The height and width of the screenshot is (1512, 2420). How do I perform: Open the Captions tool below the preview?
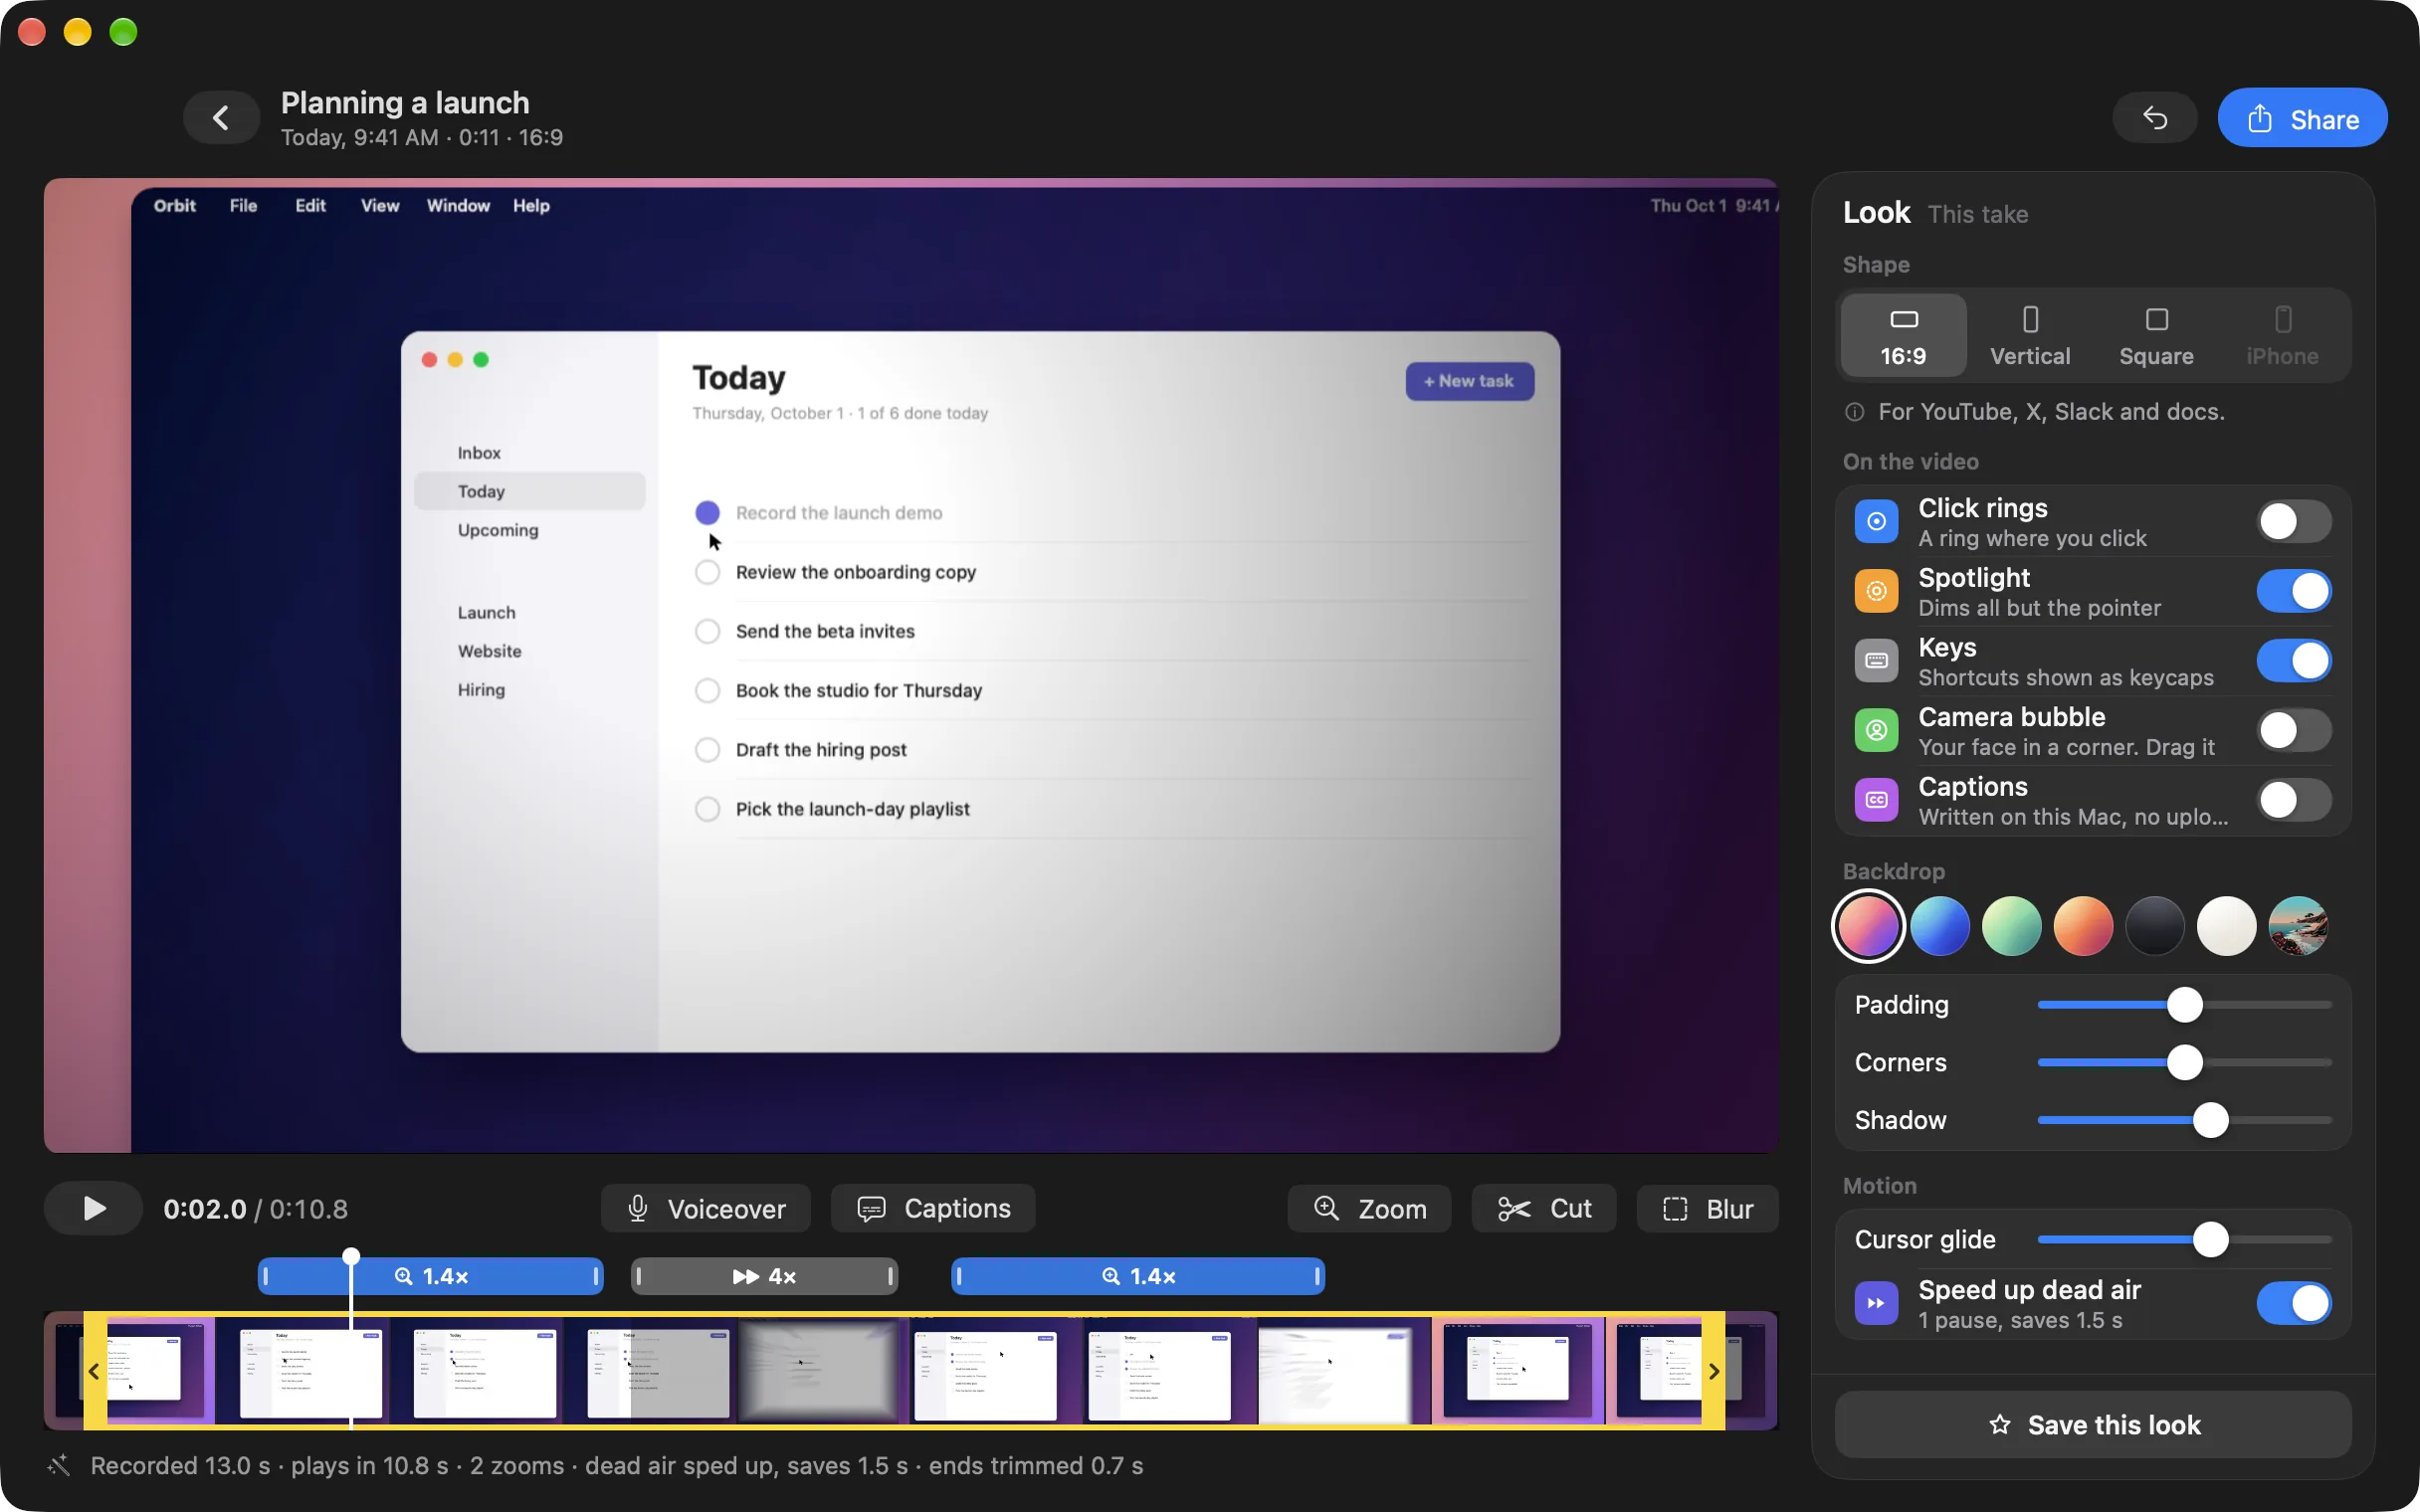[x=933, y=1209]
